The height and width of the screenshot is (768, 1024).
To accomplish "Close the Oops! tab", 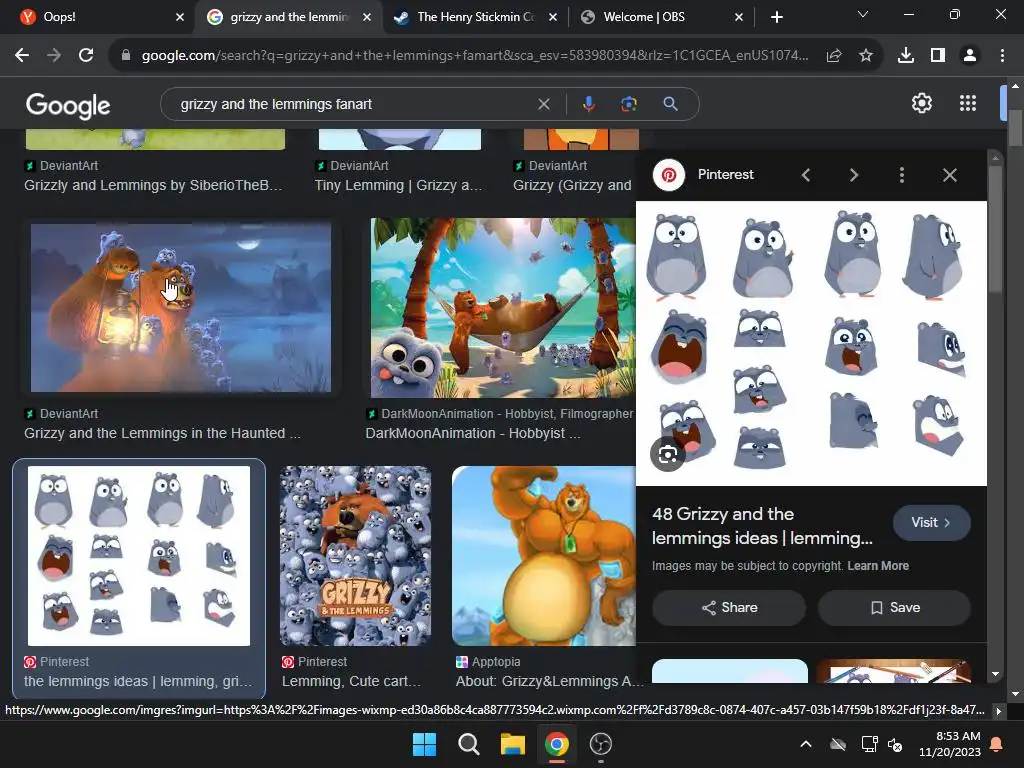I will pyautogui.click(x=180, y=17).
